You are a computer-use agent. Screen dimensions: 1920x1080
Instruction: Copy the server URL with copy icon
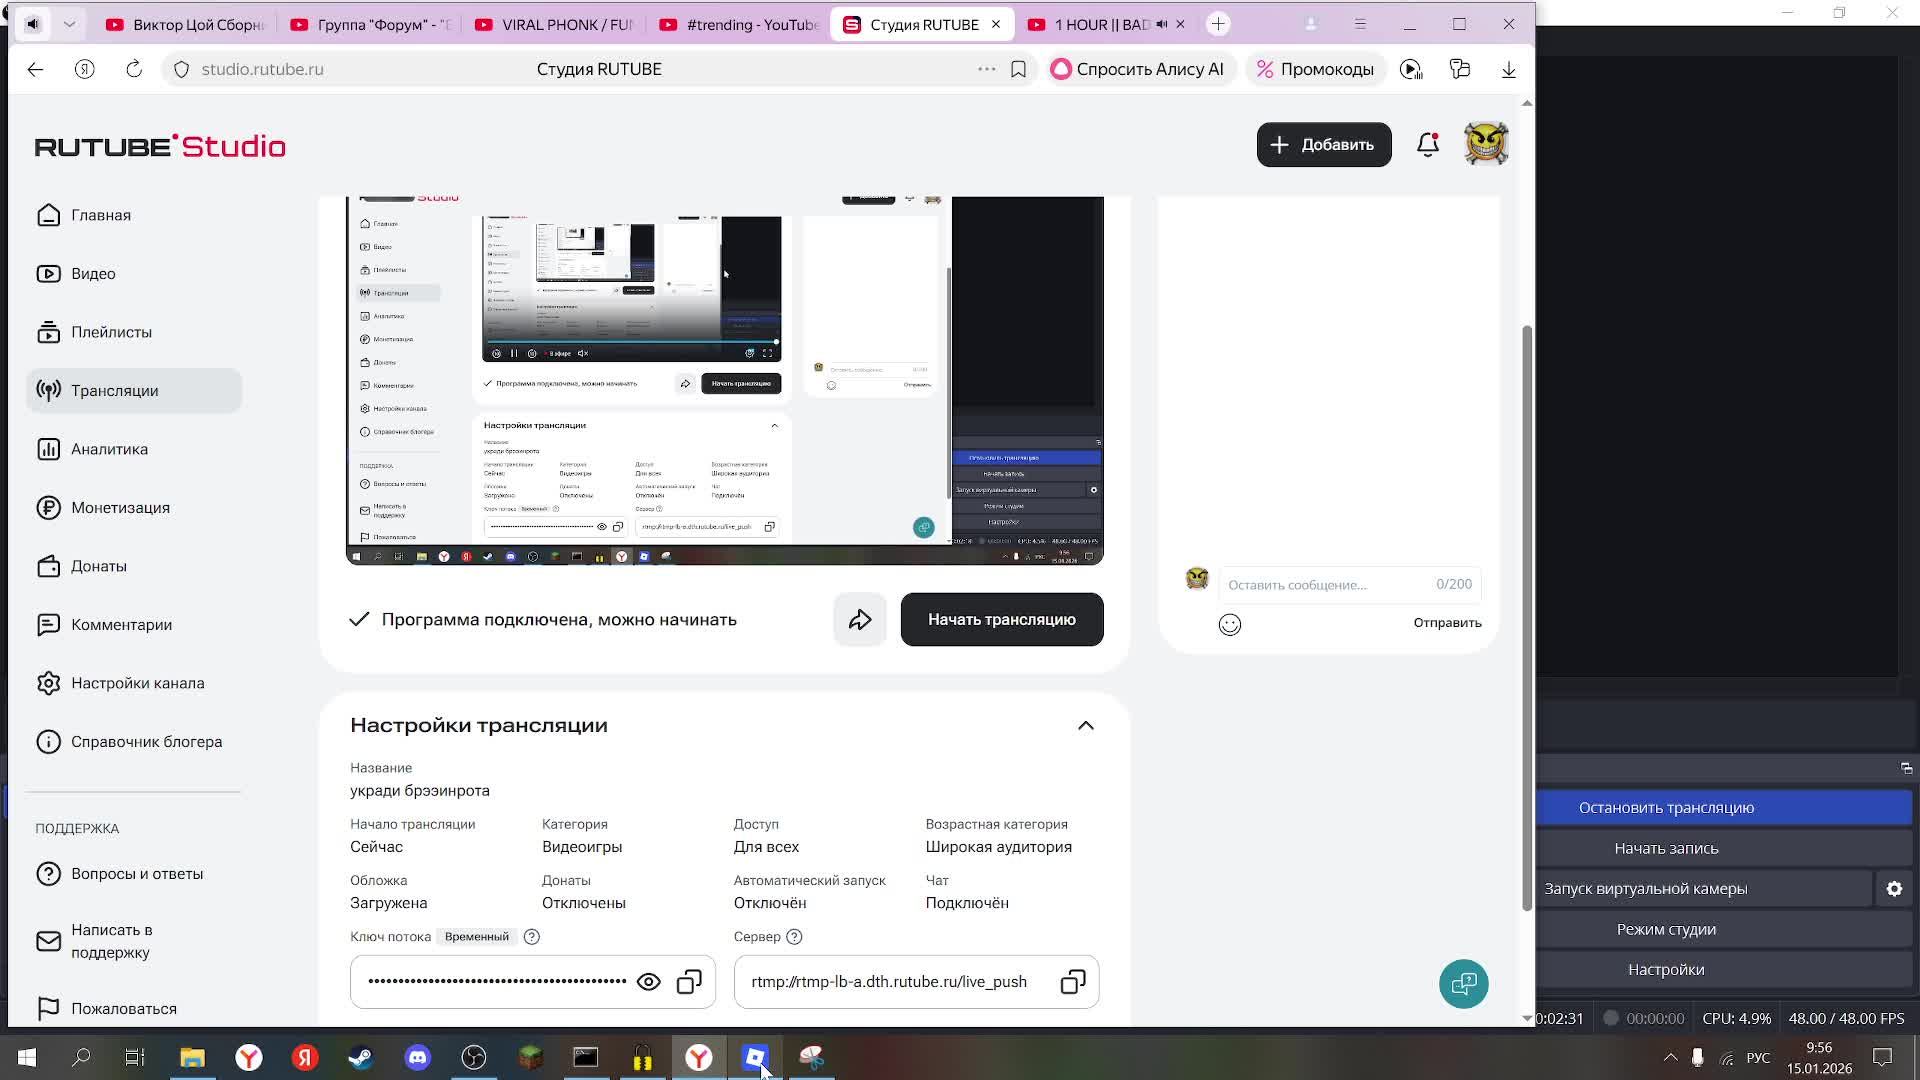(1073, 982)
